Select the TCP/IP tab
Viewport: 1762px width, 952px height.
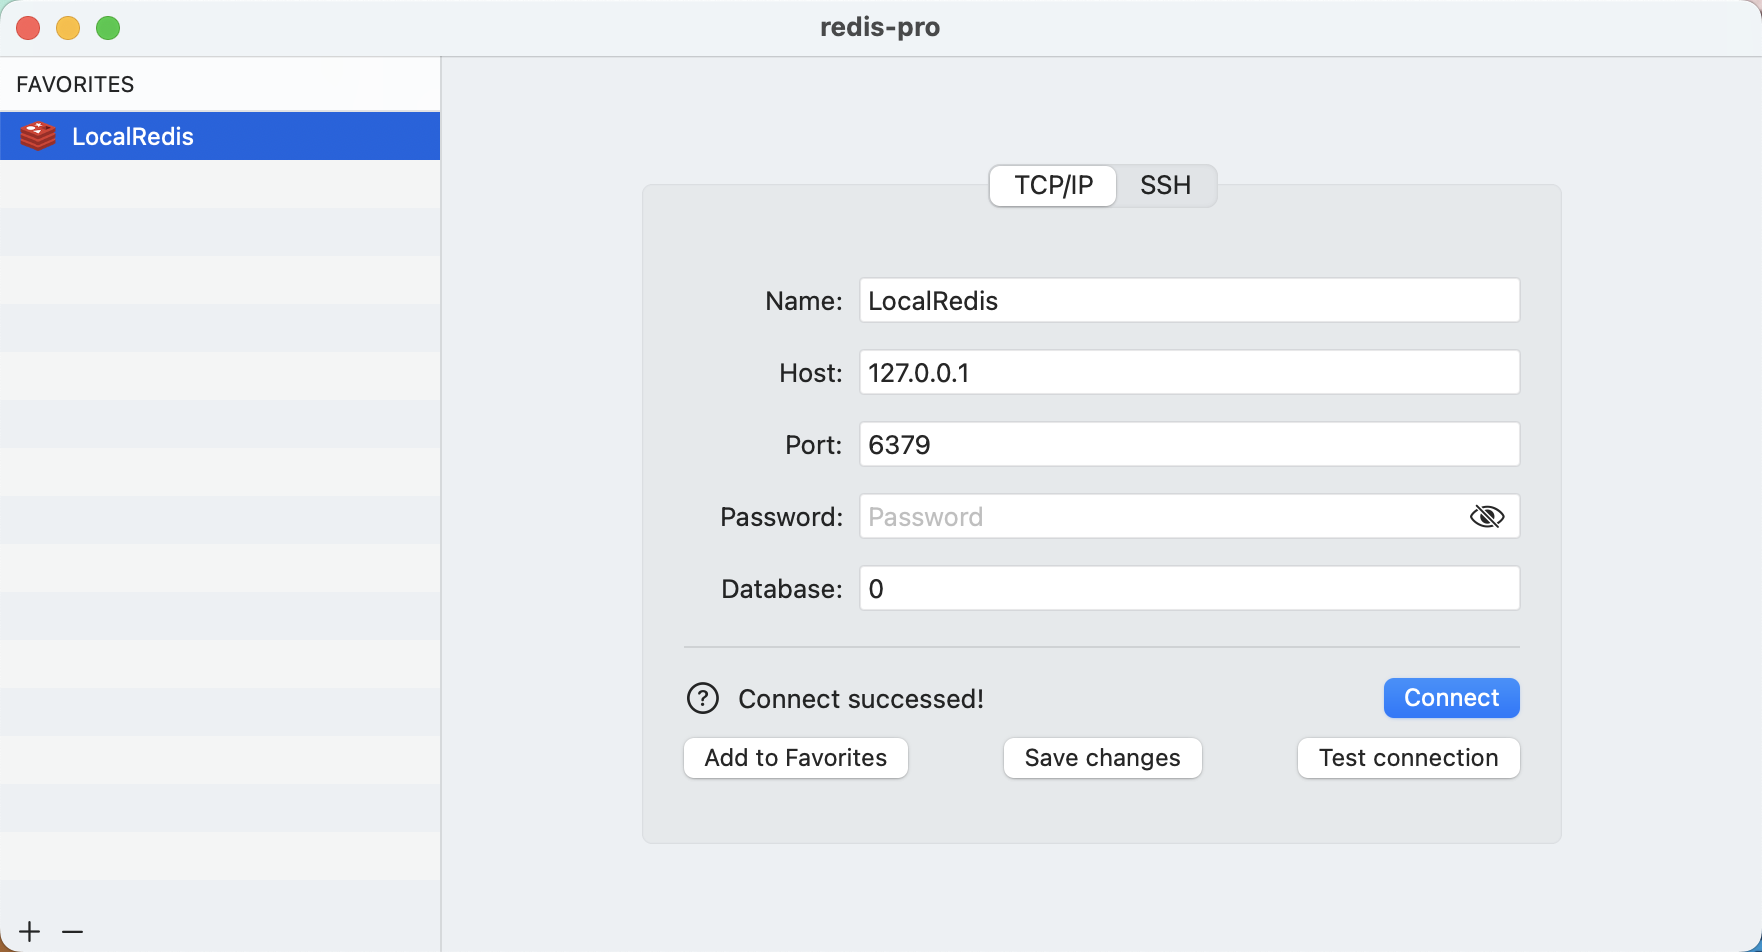pyautogui.click(x=1053, y=186)
